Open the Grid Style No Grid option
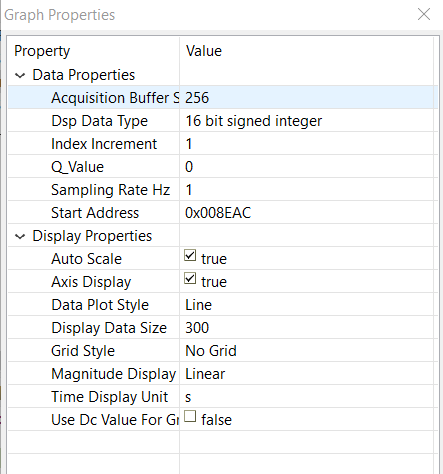Screen dimensions: 443x474 pyautogui.click(x=308, y=351)
